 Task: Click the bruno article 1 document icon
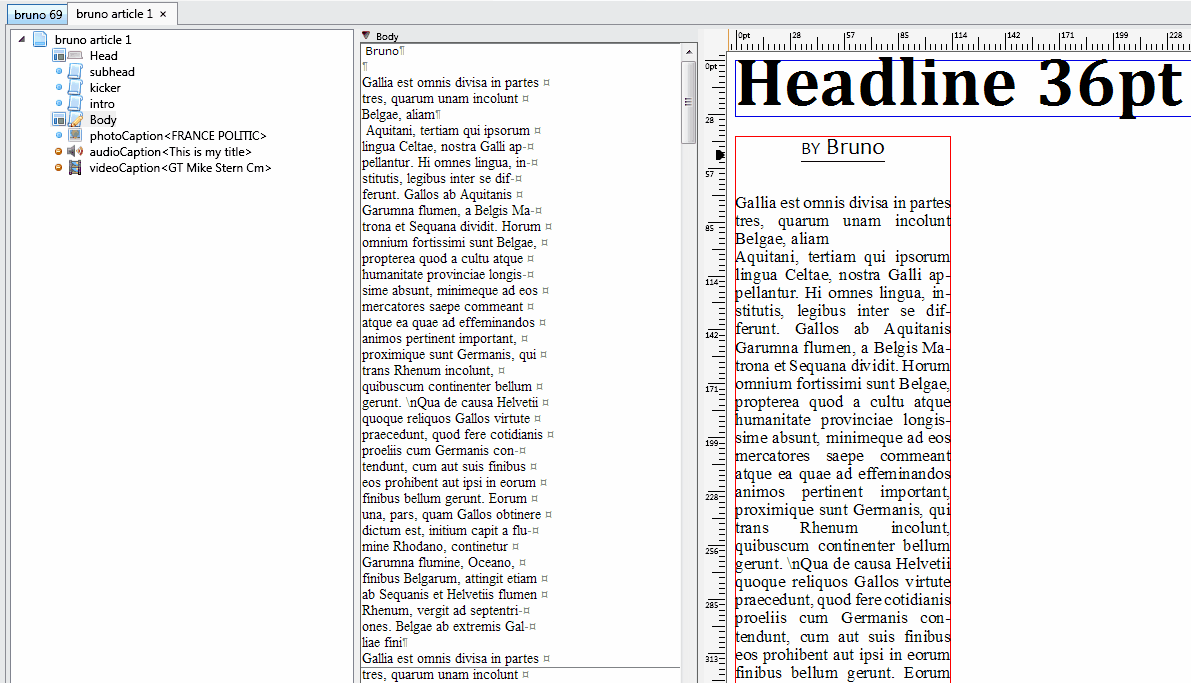click(40, 40)
